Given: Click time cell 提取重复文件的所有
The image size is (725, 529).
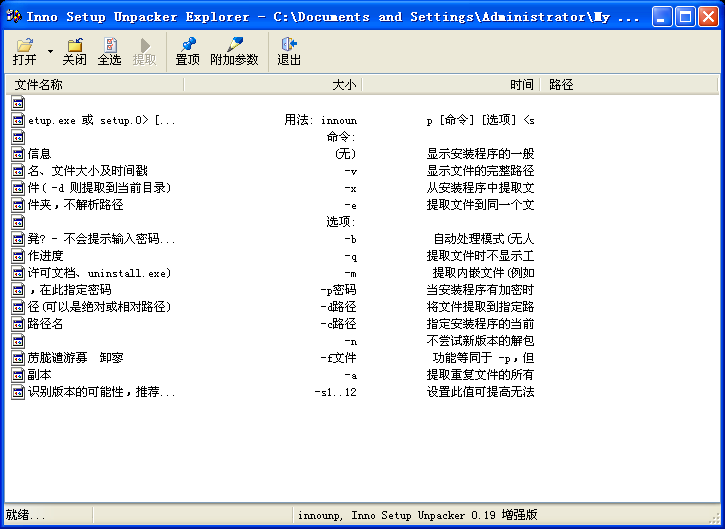Looking at the screenshot, I should coord(480,375).
